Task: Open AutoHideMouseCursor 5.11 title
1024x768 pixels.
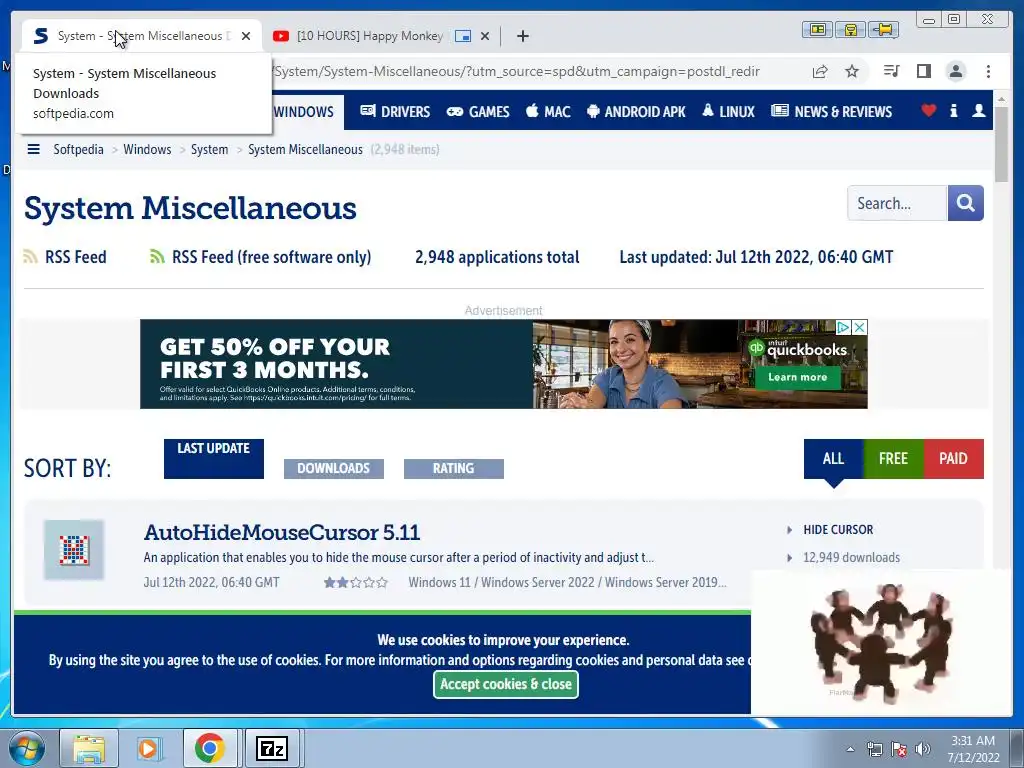Action: pos(281,532)
